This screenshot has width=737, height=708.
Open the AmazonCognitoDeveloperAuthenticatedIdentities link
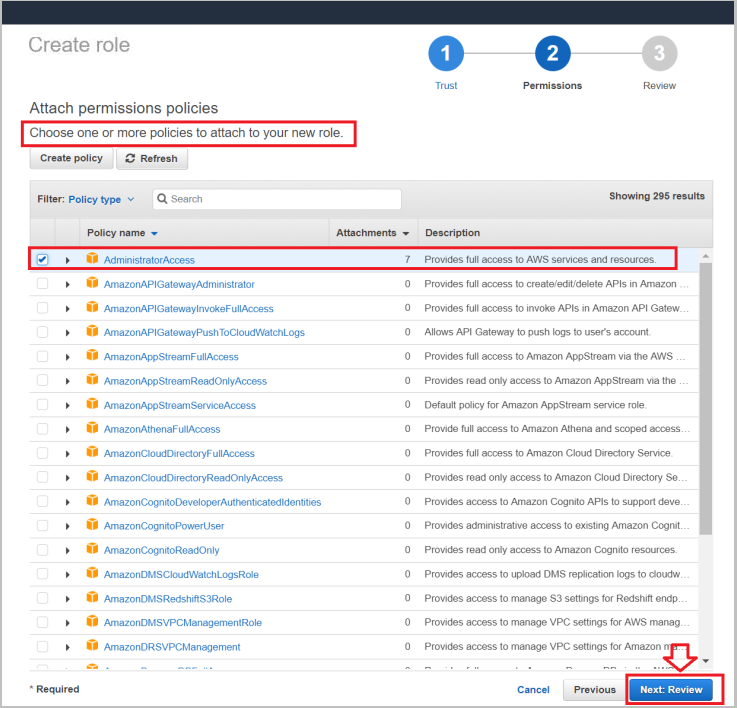pyautogui.click(x=212, y=502)
